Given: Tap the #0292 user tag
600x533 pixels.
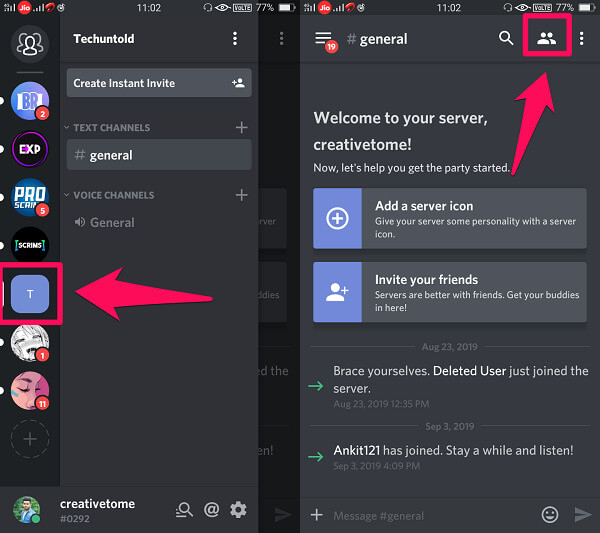Looking at the screenshot, I should pos(75,519).
